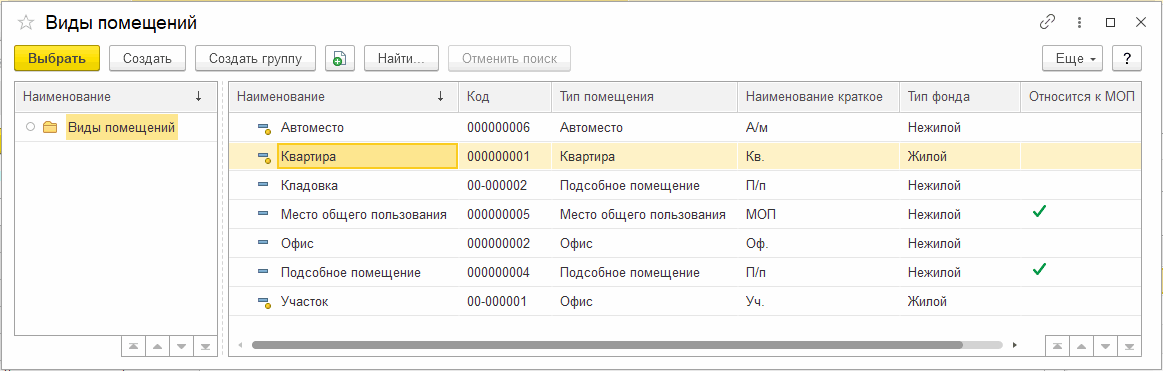
Task: Sort by Относится к МОП column header
Action: click(x=1081, y=96)
